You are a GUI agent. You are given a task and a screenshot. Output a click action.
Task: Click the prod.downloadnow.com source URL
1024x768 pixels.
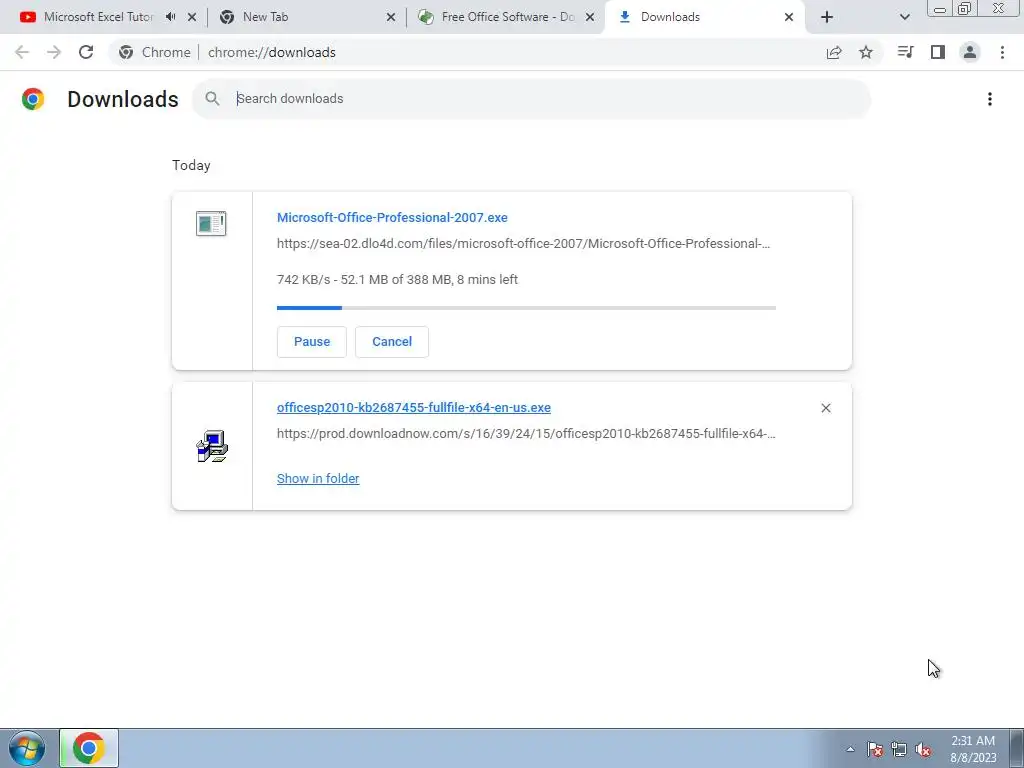(526, 434)
